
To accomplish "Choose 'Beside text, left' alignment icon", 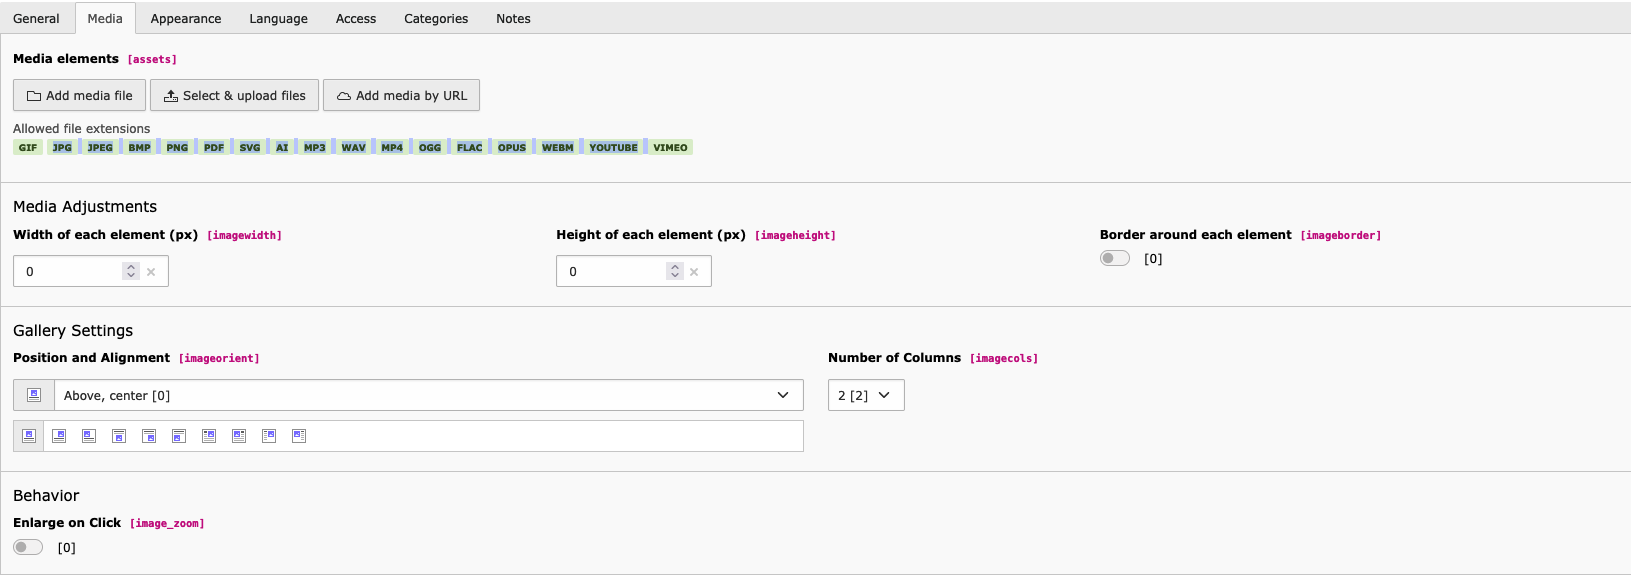I will 299,436.
